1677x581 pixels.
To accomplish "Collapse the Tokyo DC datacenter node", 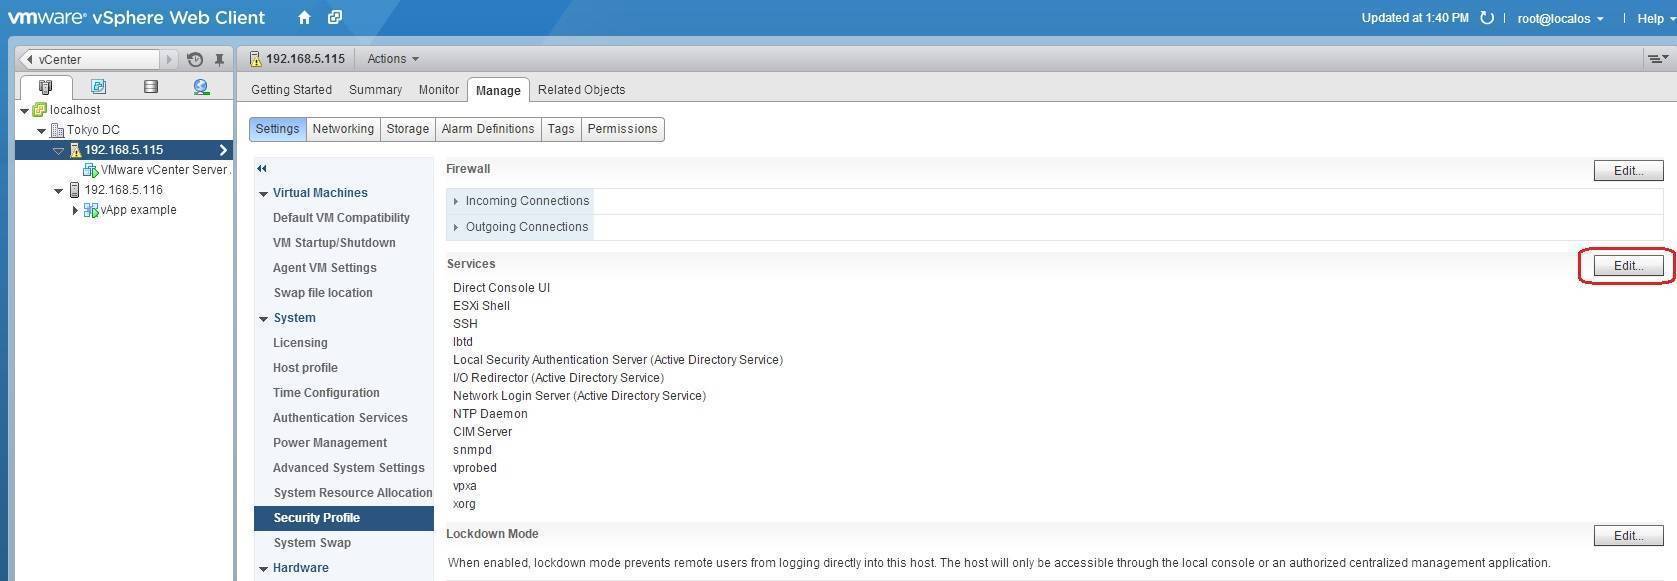I will pos(41,131).
